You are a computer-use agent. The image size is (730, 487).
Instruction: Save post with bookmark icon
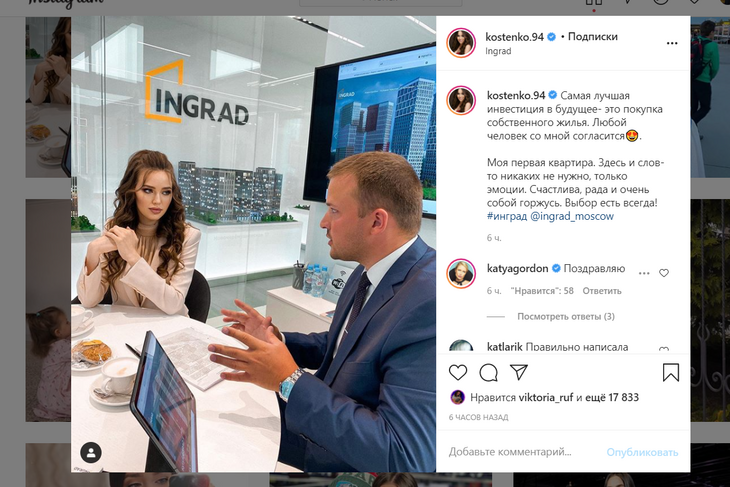click(x=671, y=372)
